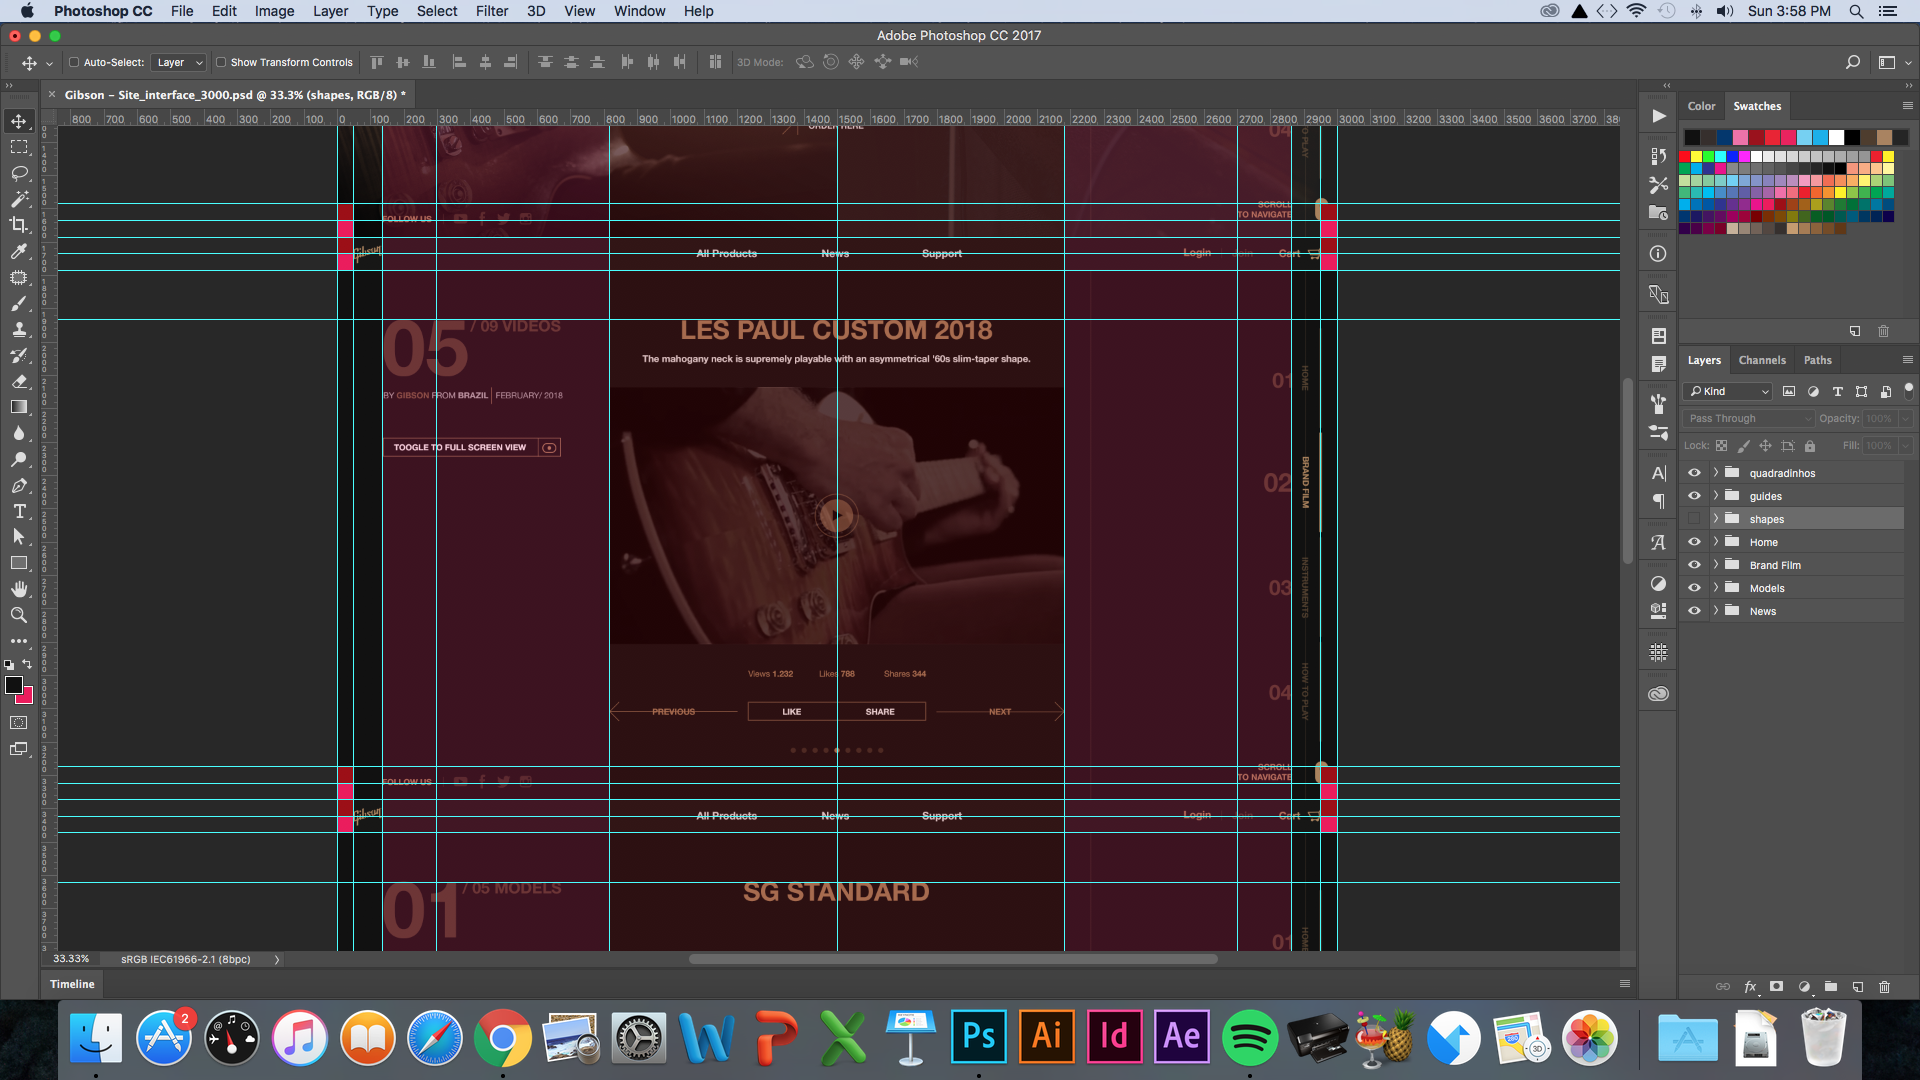Click Create new group folder icon

[x=1831, y=987]
